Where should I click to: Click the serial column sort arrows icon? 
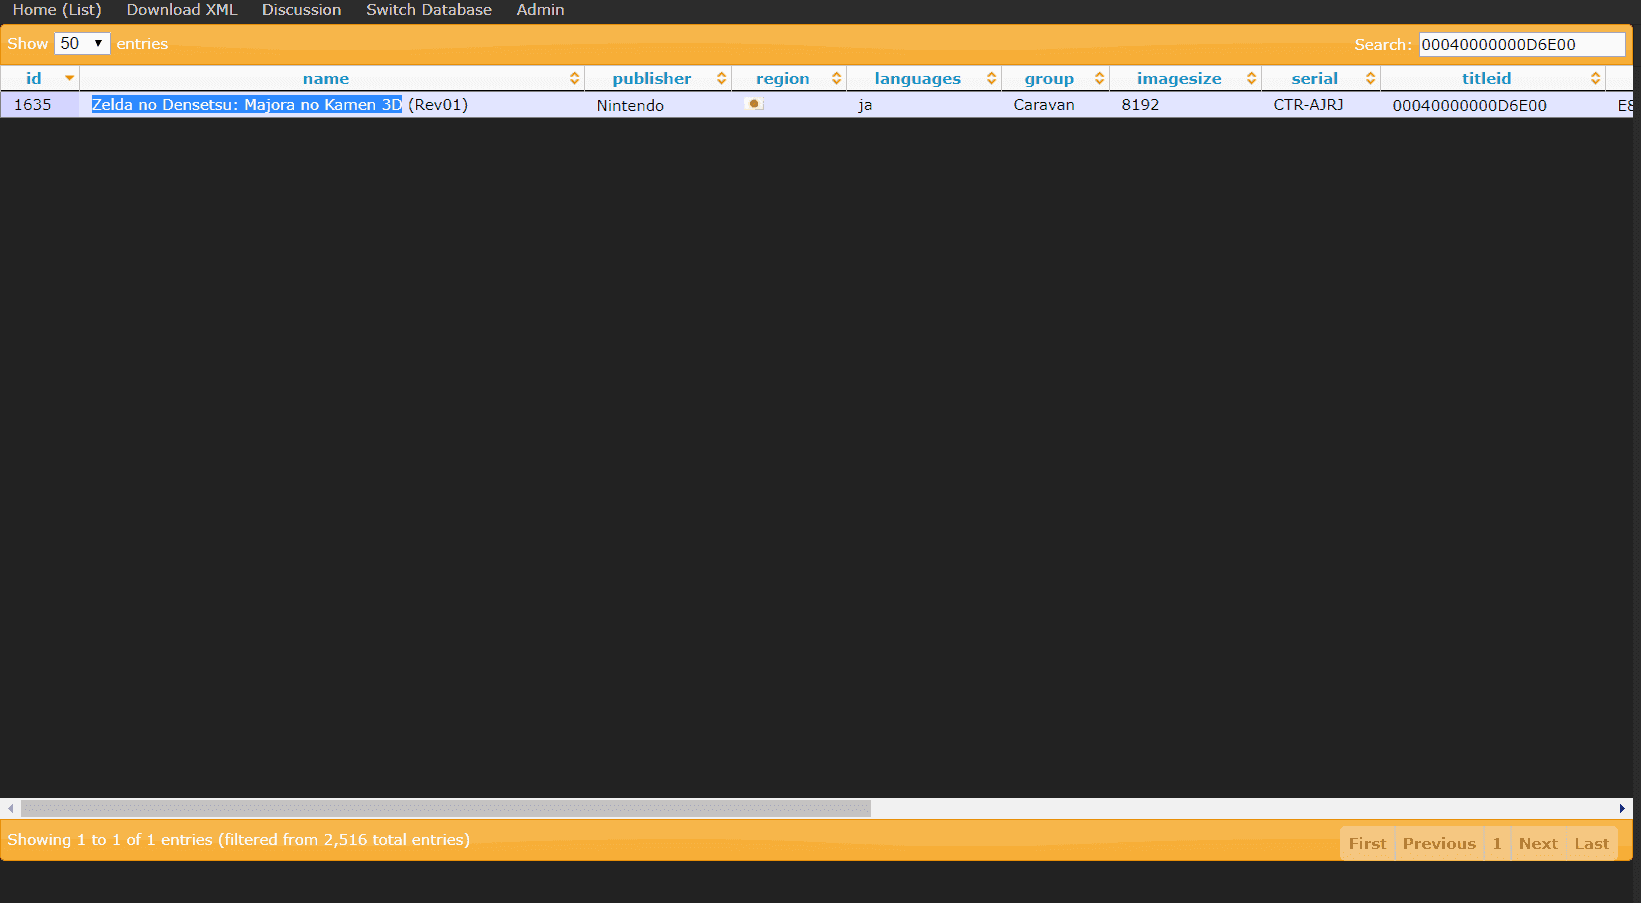tap(1370, 78)
